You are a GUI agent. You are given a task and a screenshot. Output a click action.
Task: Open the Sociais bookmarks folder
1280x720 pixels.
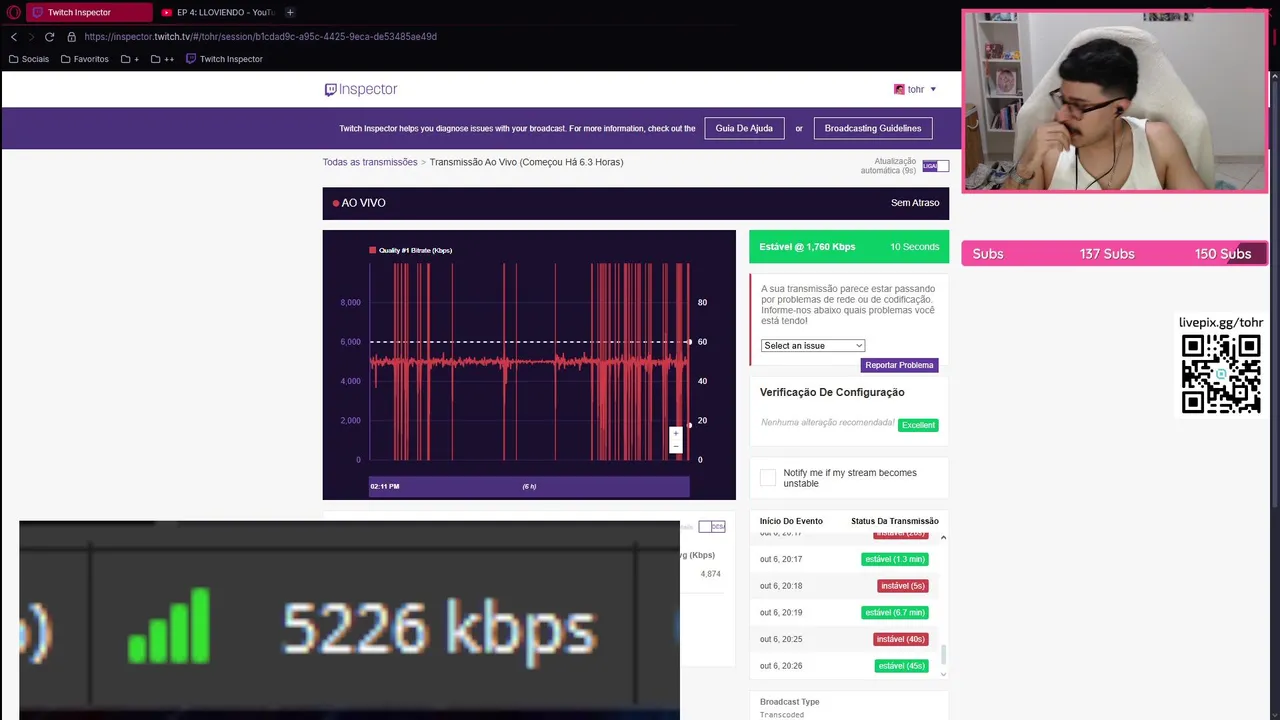[29, 59]
